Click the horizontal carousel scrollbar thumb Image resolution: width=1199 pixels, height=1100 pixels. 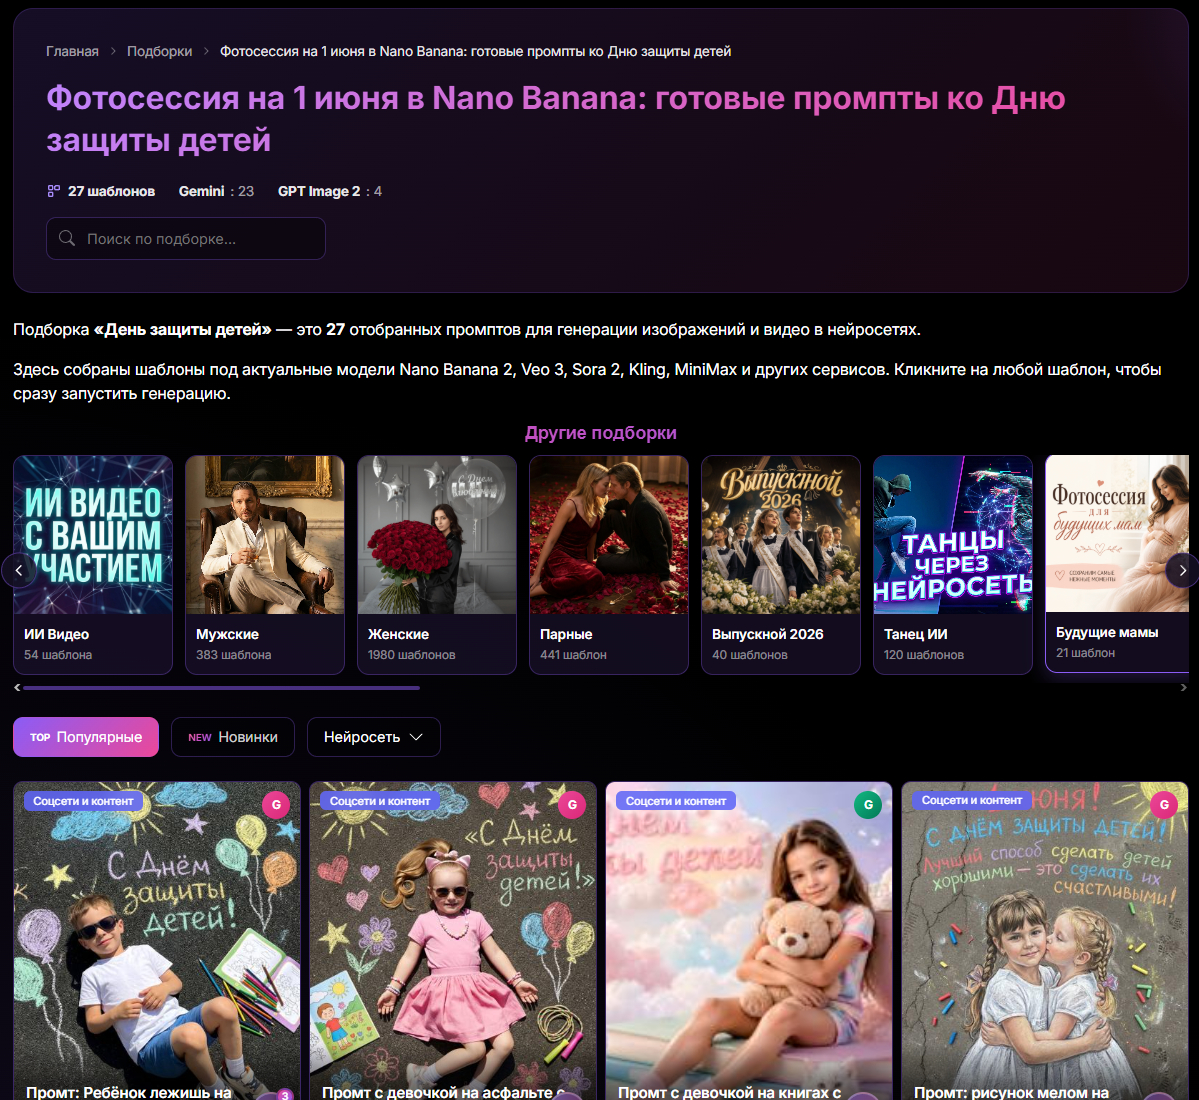tap(221, 688)
